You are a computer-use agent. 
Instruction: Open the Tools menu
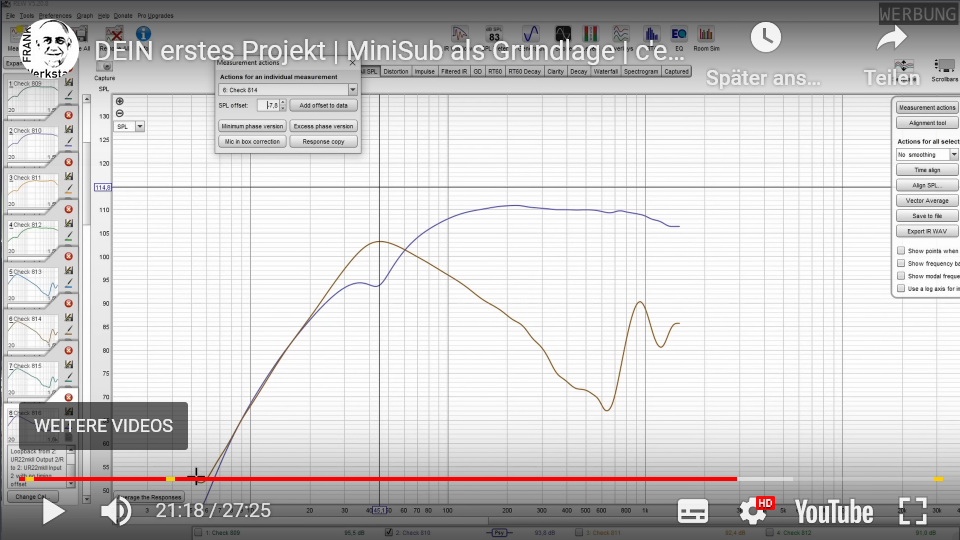[27, 15]
